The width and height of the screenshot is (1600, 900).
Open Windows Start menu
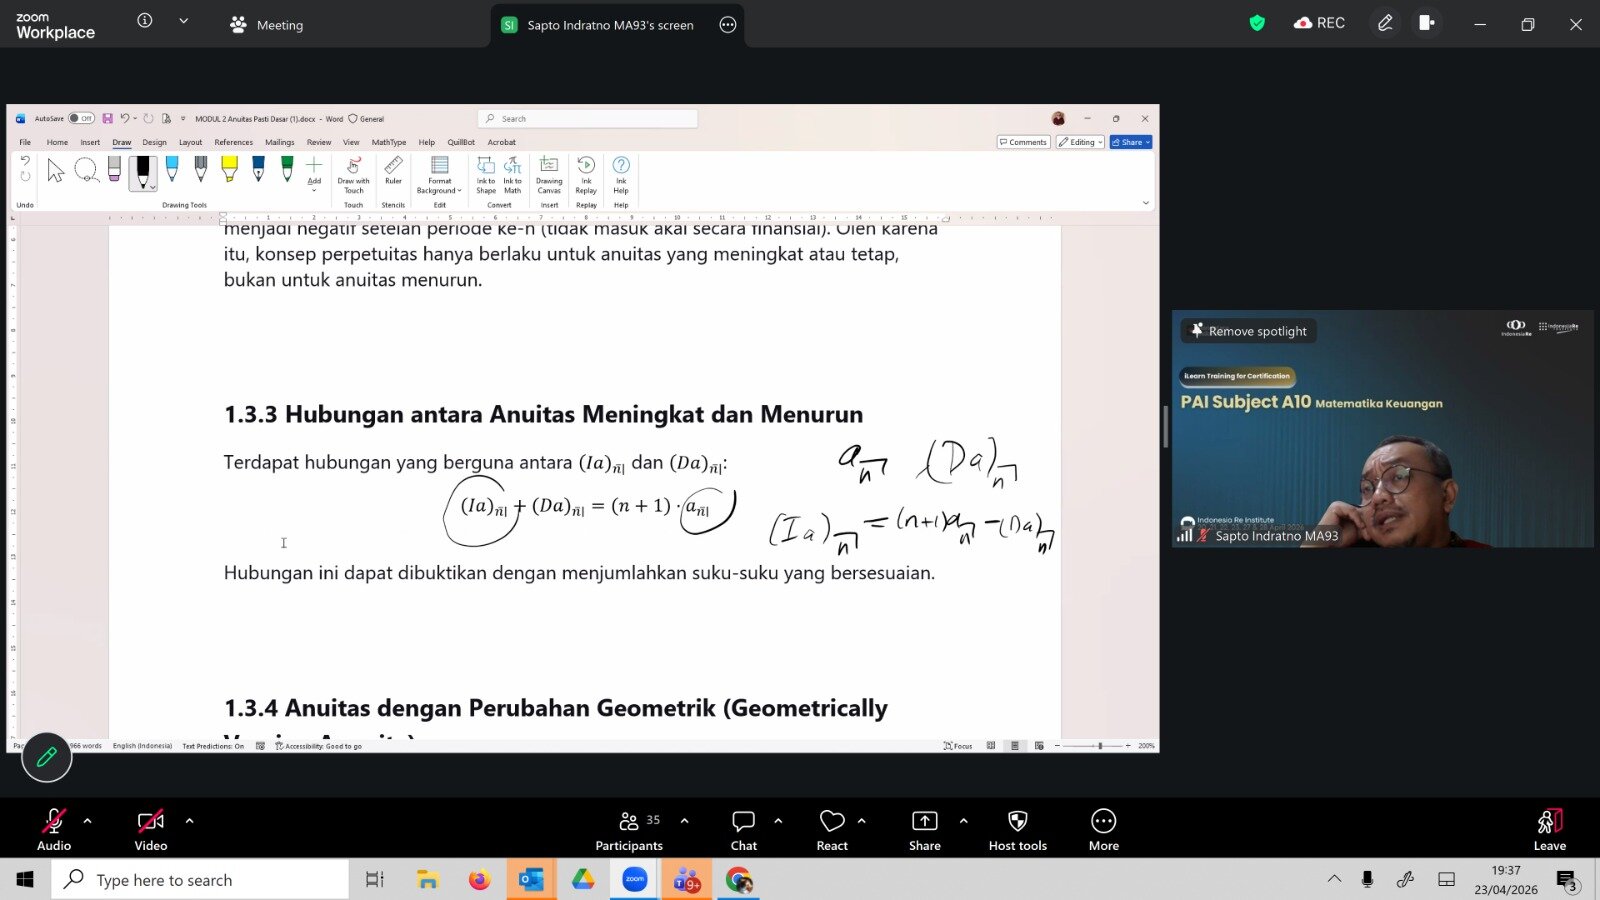[x=25, y=880]
